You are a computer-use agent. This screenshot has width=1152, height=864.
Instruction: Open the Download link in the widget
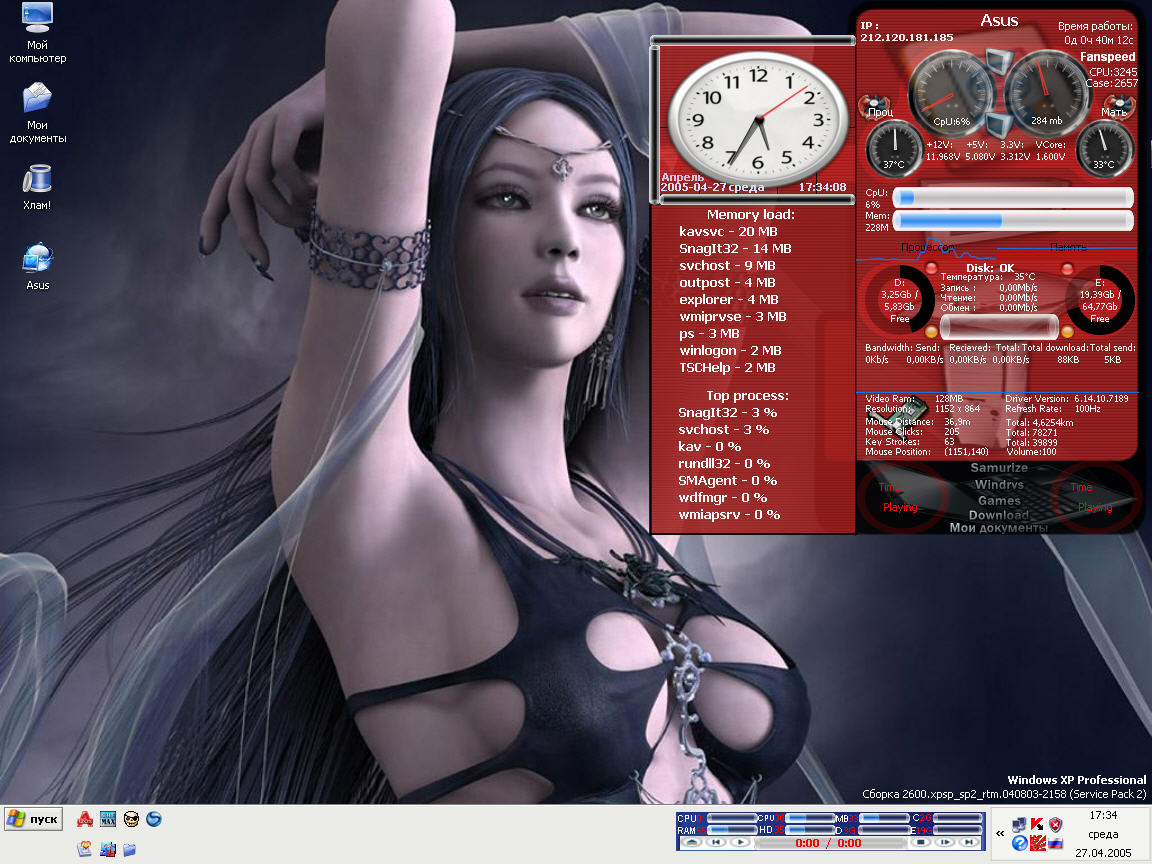pos(998,515)
